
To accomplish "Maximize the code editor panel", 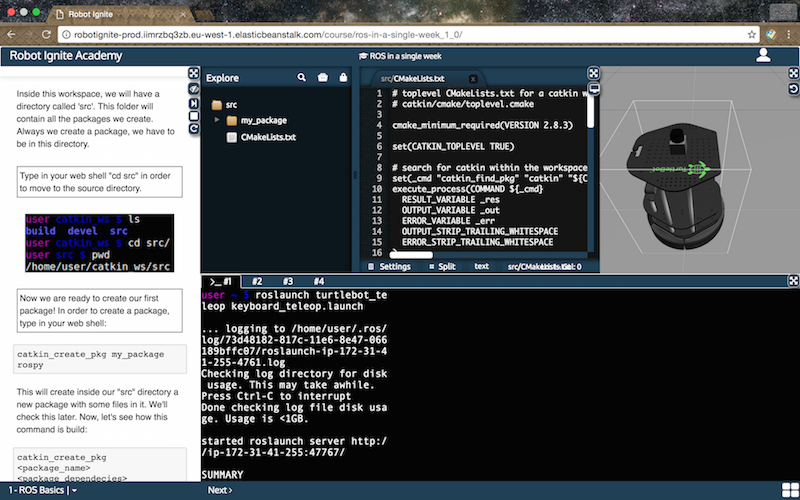I will point(593,73).
